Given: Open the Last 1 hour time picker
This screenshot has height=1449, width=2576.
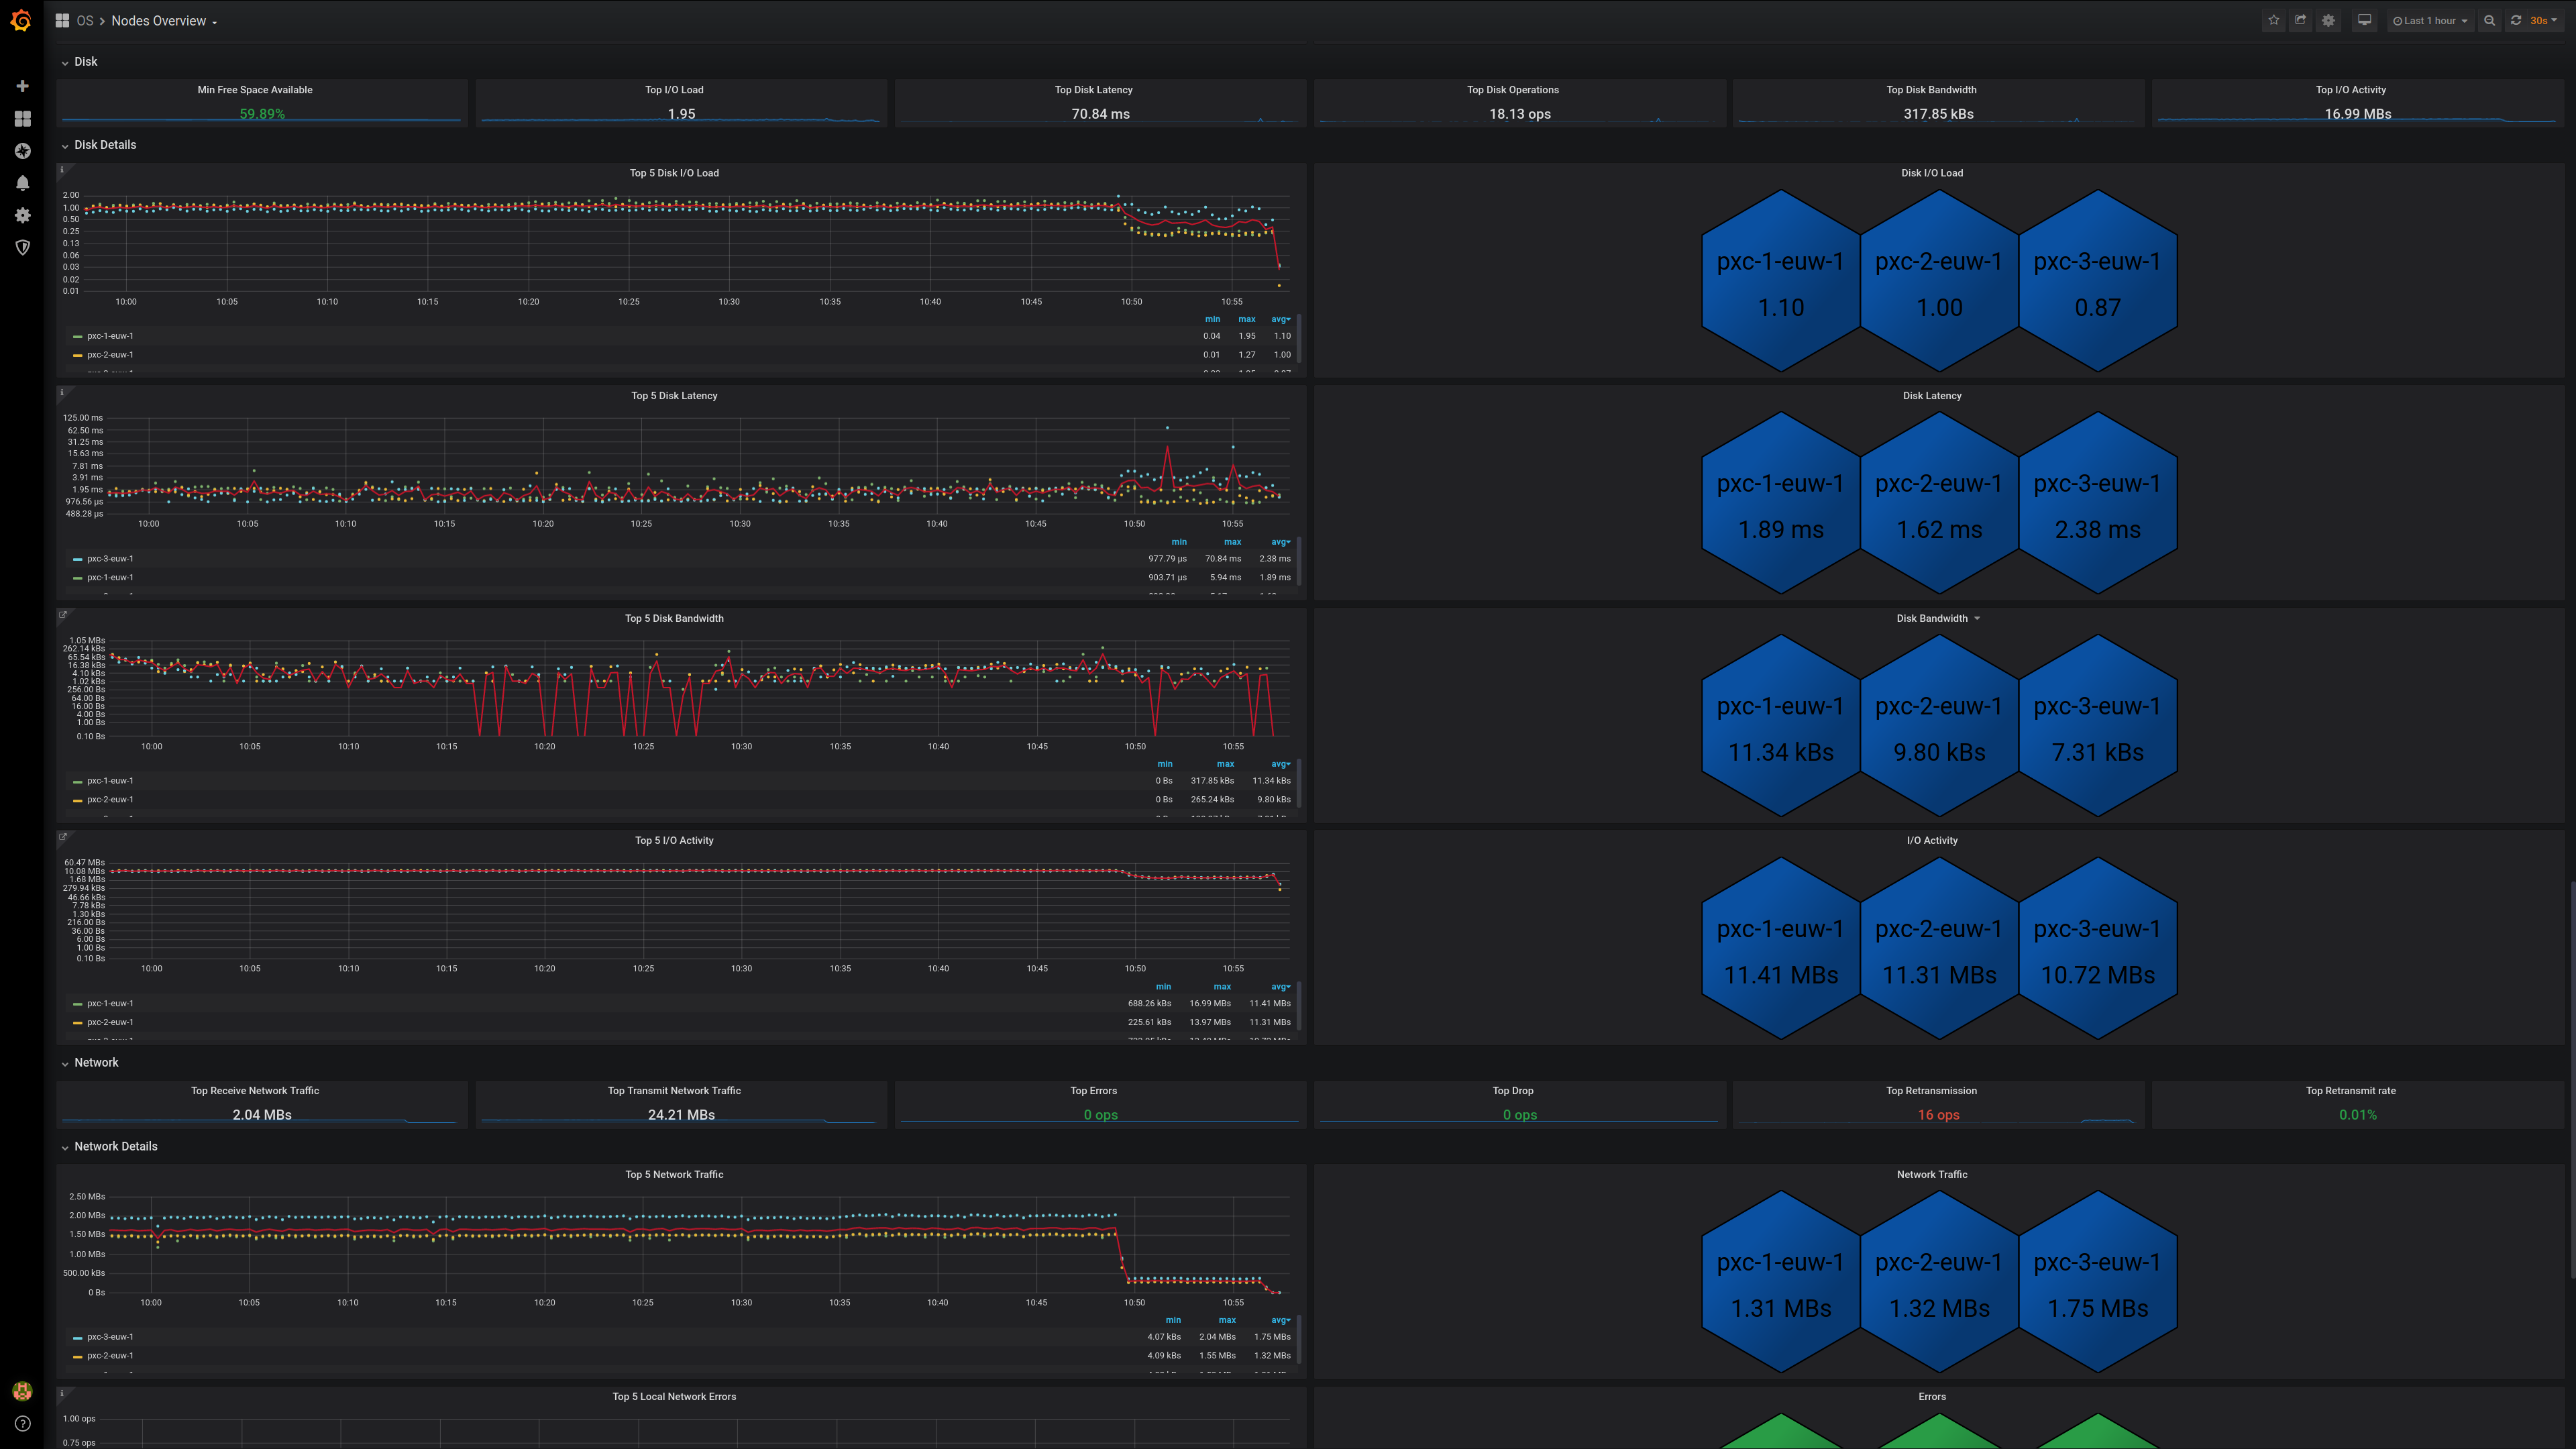Looking at the screenshot, I should [x=2430, y=20].
